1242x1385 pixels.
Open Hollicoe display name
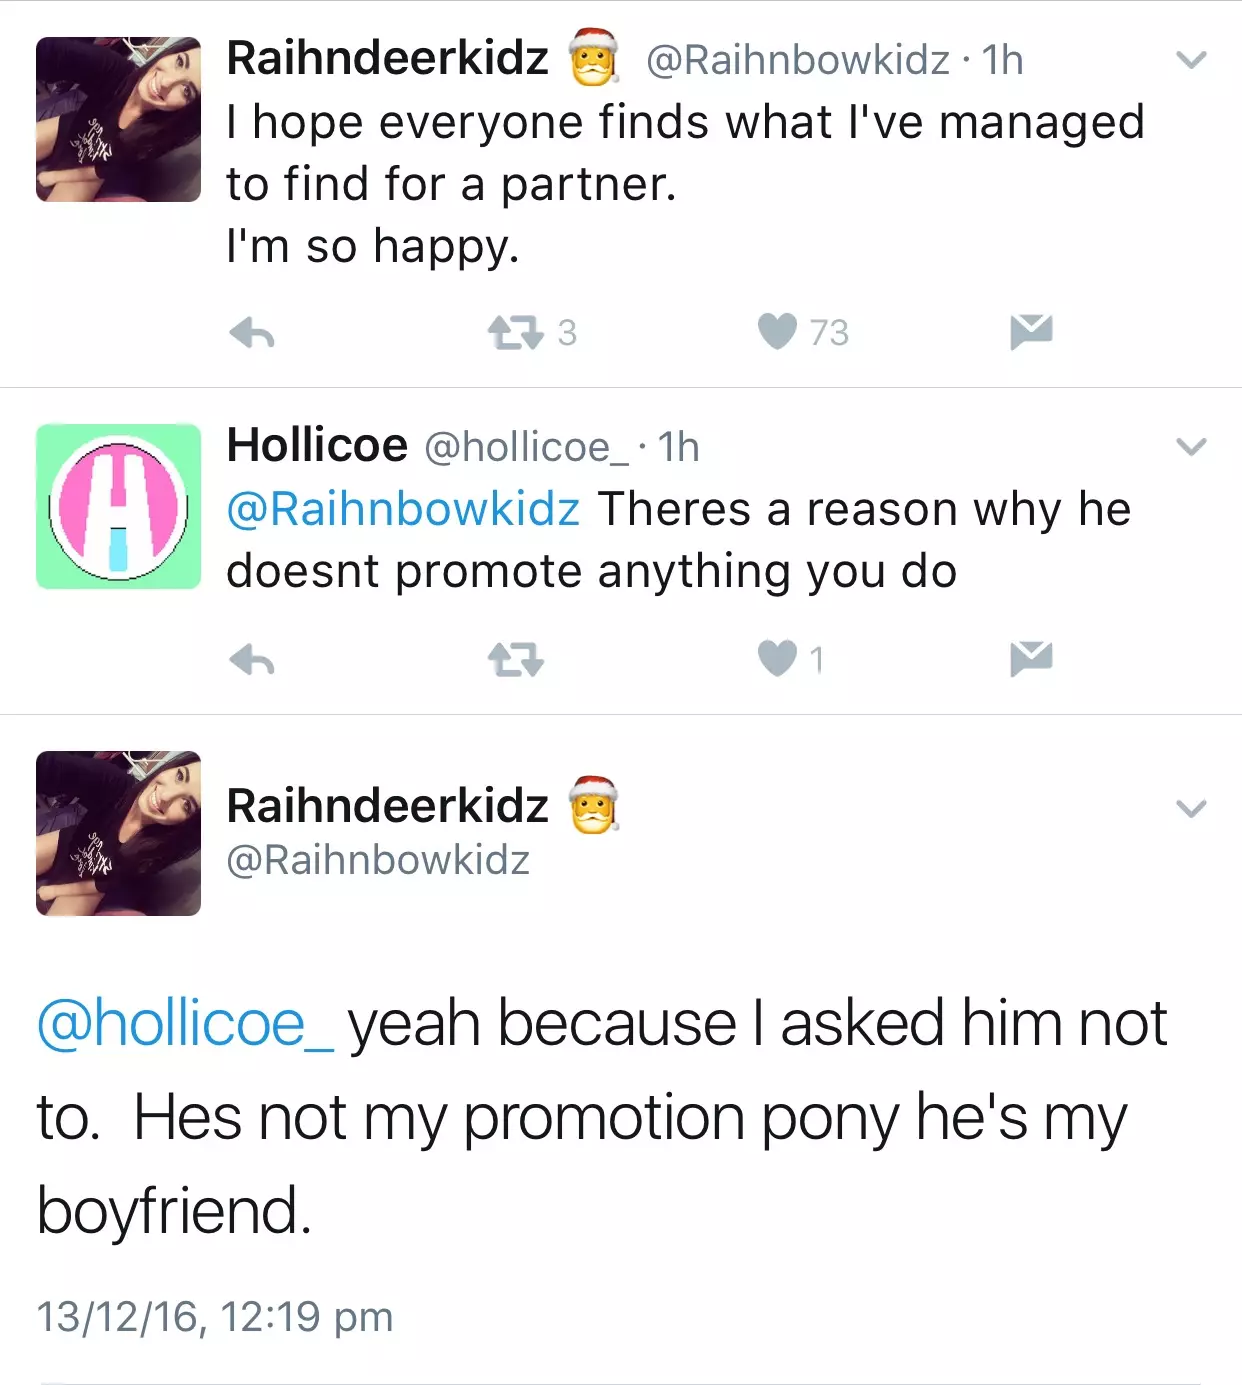317,444
